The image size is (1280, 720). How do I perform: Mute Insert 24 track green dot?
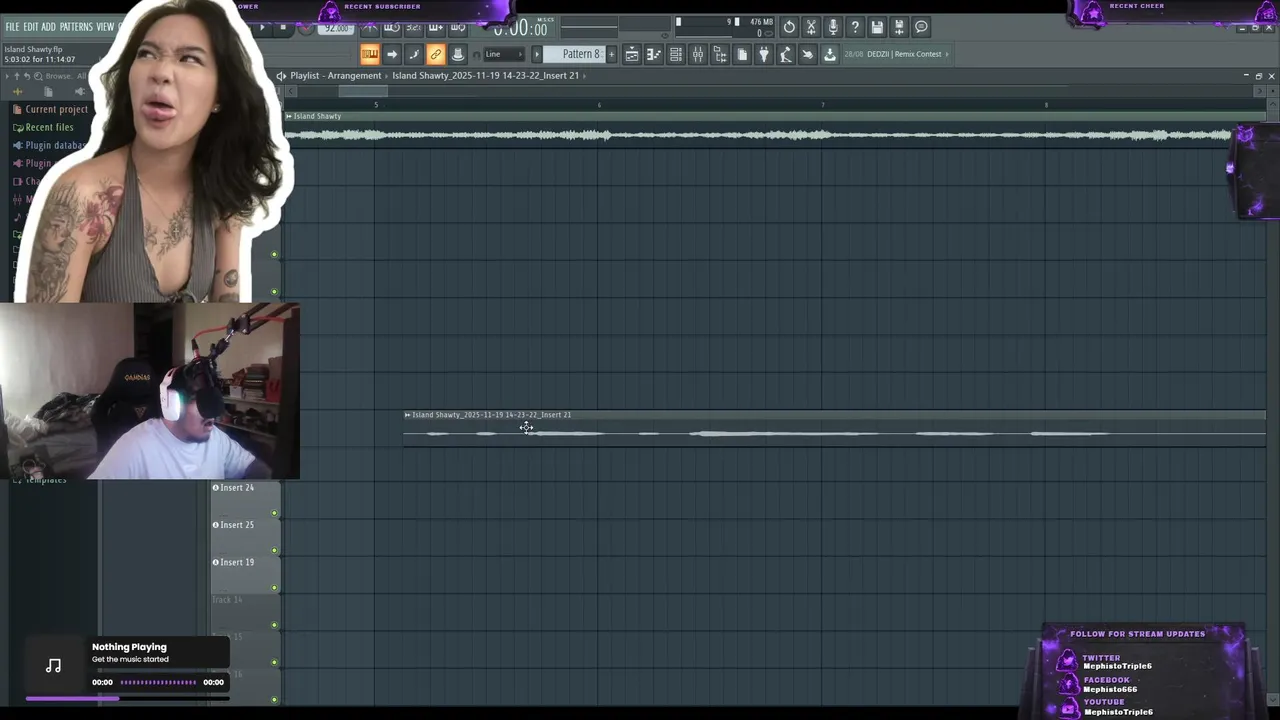pos(274,513)
